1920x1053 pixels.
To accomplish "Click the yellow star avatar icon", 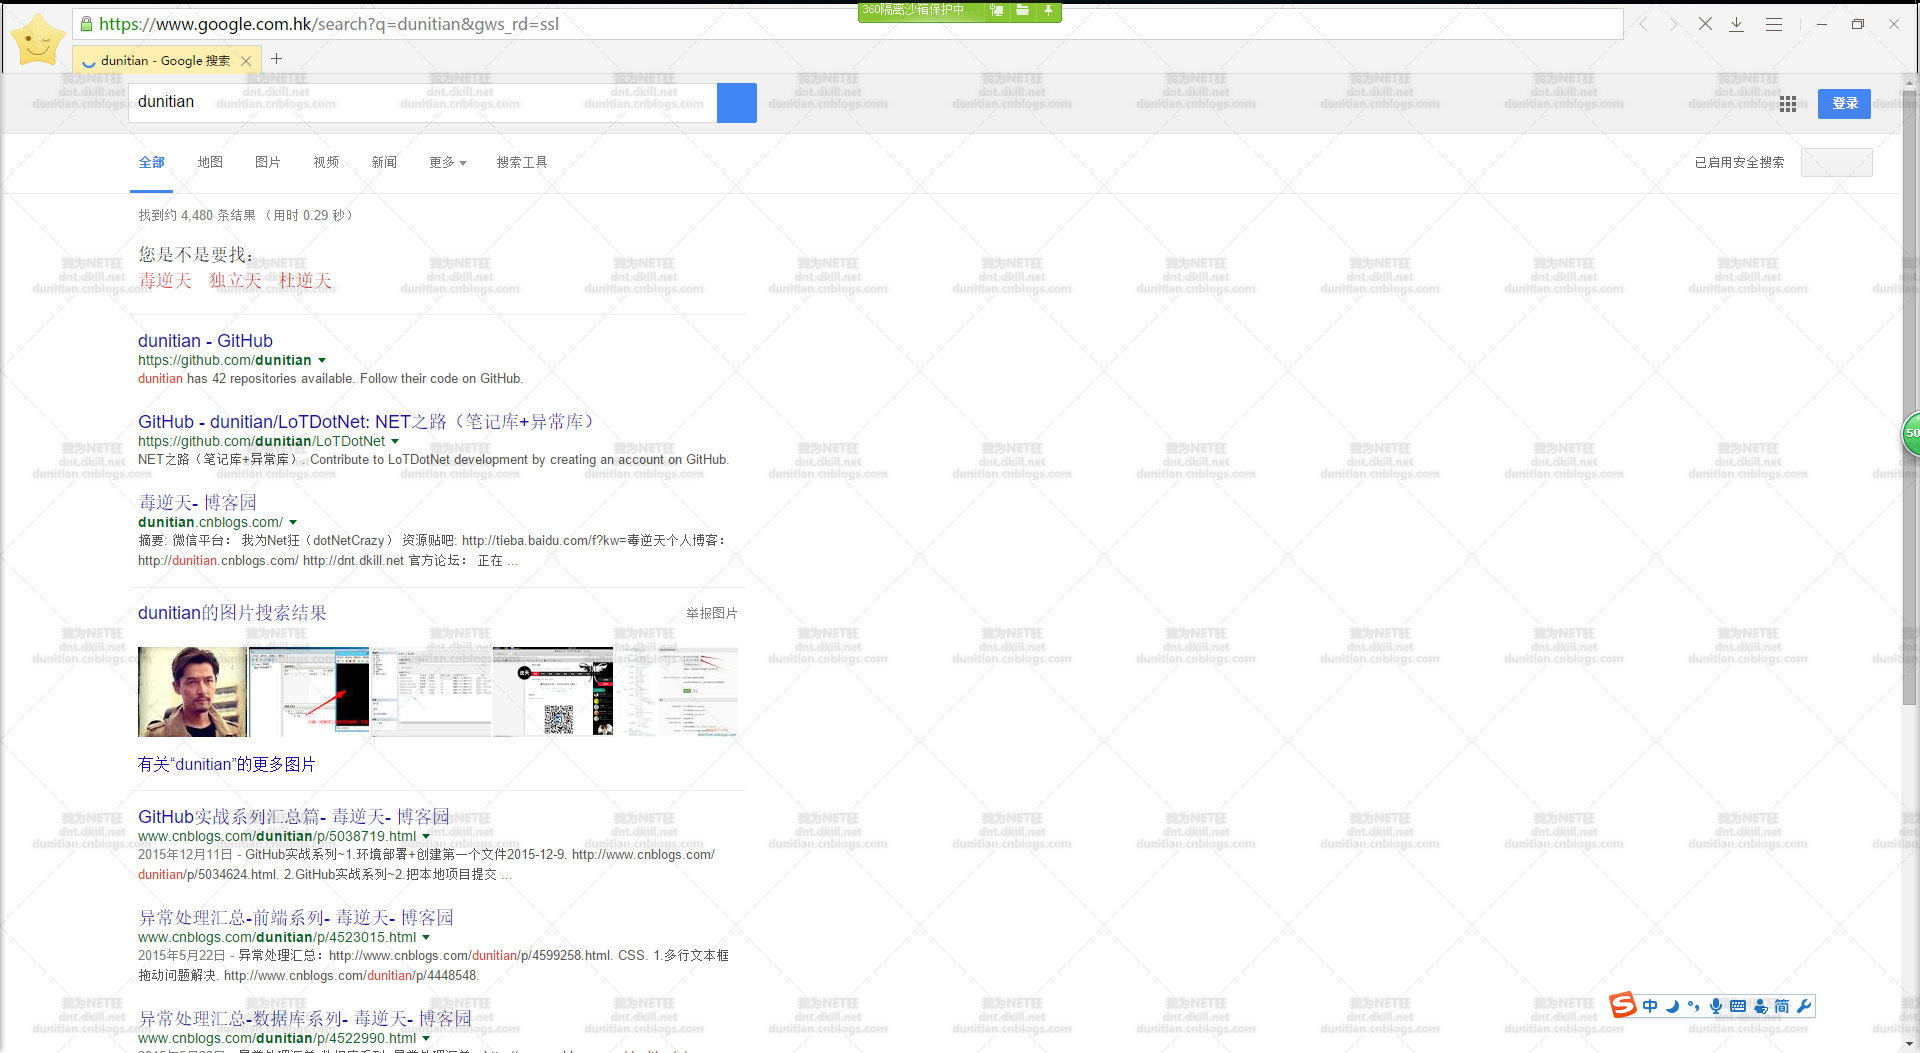I will pos(38,40).
